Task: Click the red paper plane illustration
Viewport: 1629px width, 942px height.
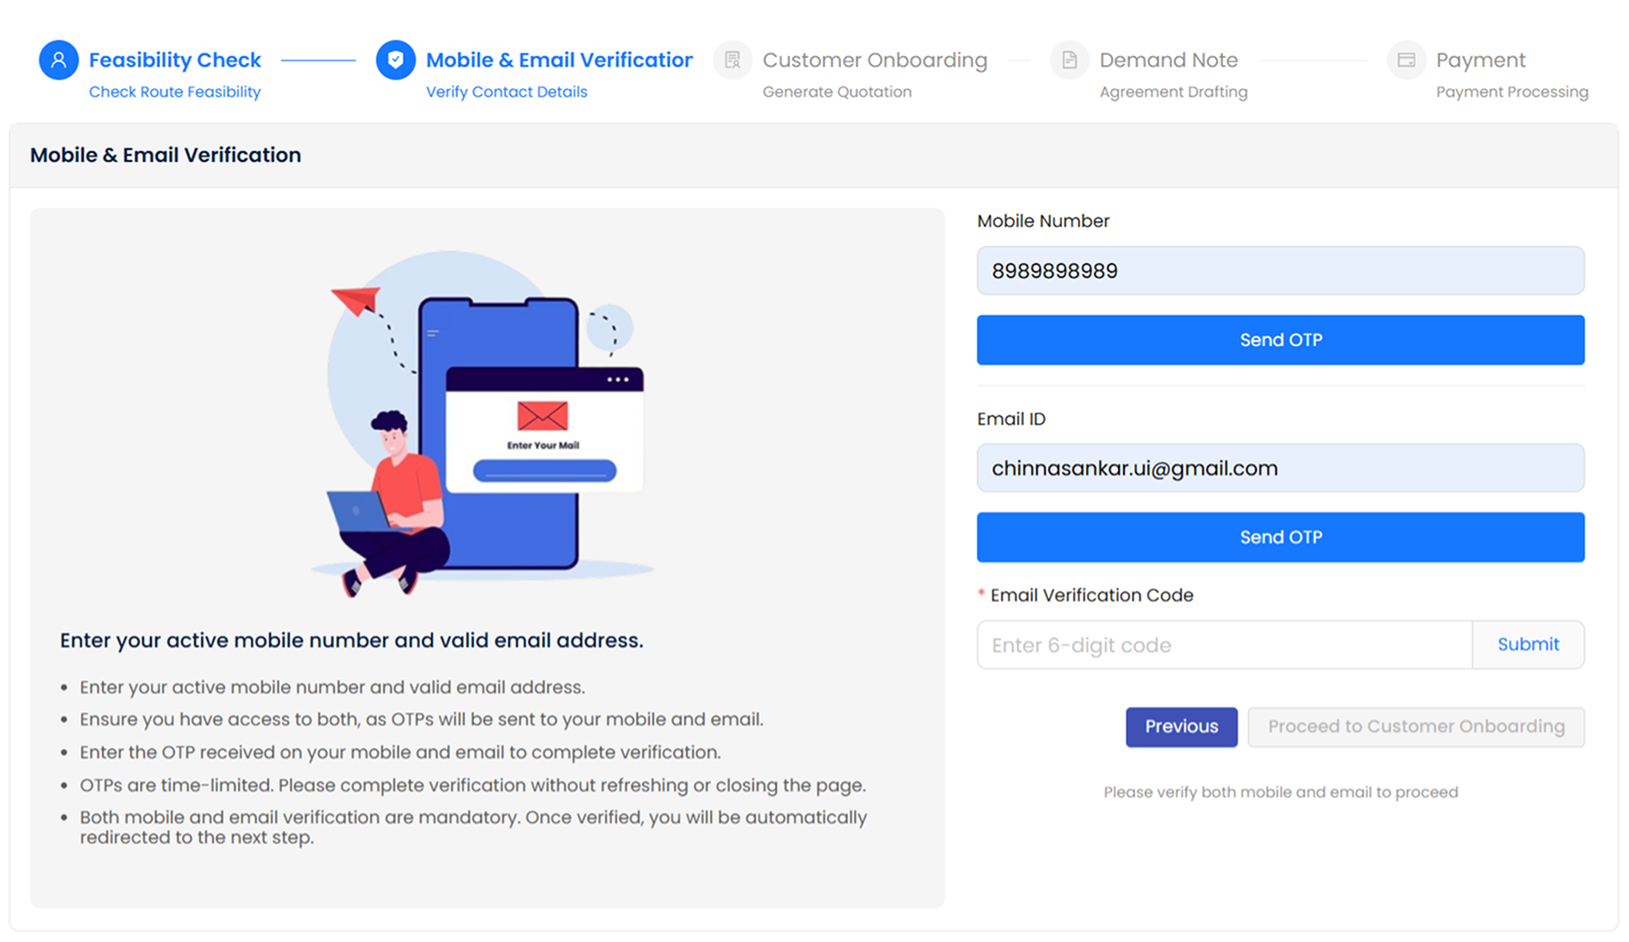Action: point(355,298)
